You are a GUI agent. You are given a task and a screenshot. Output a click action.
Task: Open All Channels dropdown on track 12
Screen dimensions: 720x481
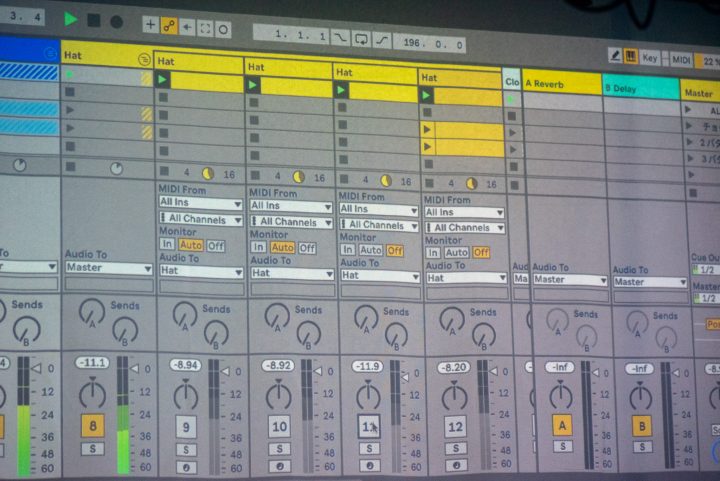pos(465,228)
